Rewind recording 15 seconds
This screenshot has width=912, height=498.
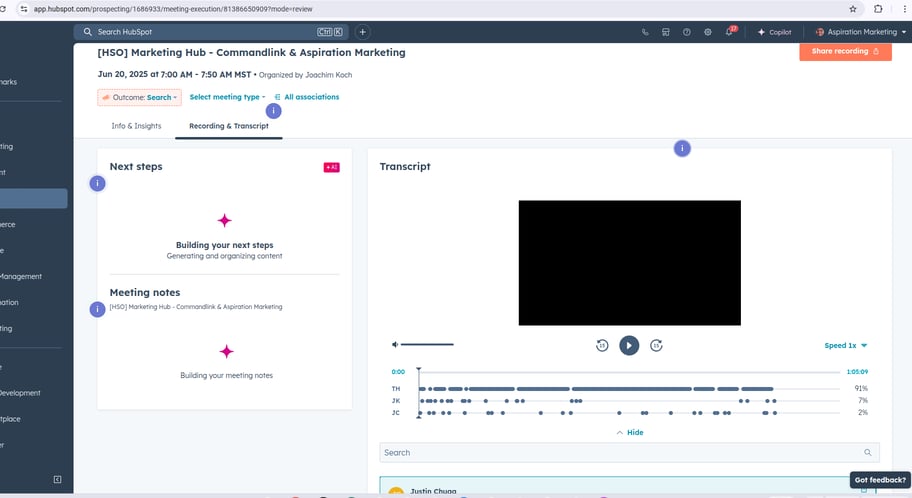[x=602, y=345]
